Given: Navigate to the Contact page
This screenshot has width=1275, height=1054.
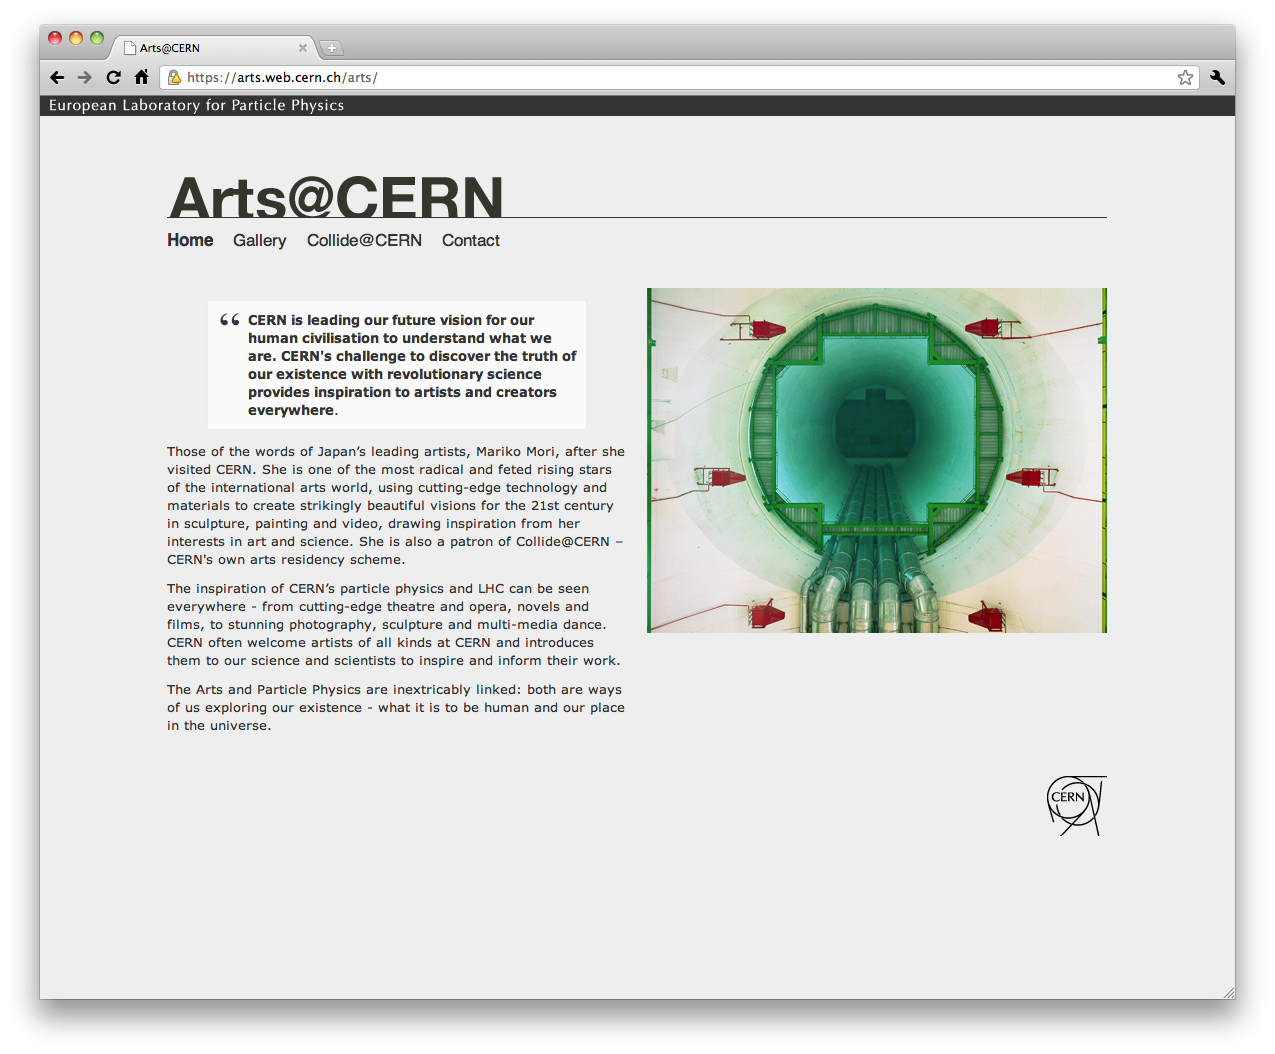Looking at the screenshot, I should (470, 240).
